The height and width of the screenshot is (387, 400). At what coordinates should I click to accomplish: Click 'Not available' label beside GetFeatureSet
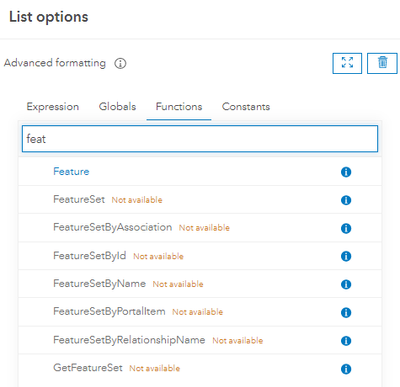(x=155, y=368)
